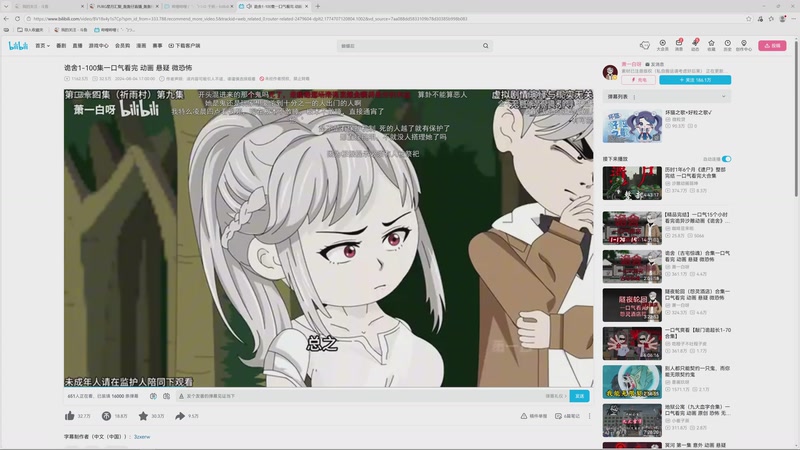The image size is (800, 450).
Task: Share the video with arrow icon
Action: tap(180, 416)
